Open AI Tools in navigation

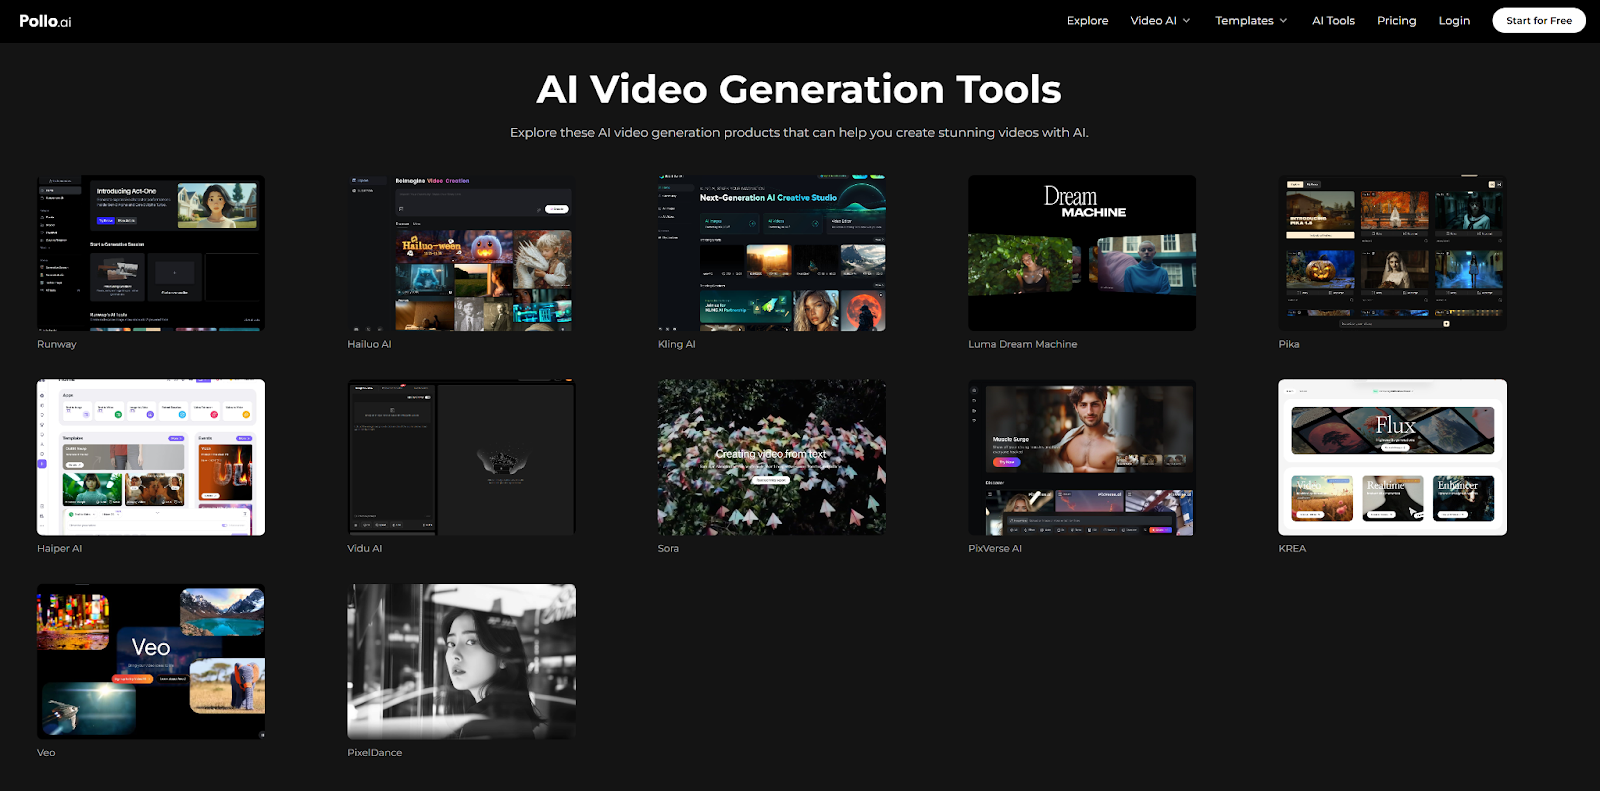point(1333,21)
